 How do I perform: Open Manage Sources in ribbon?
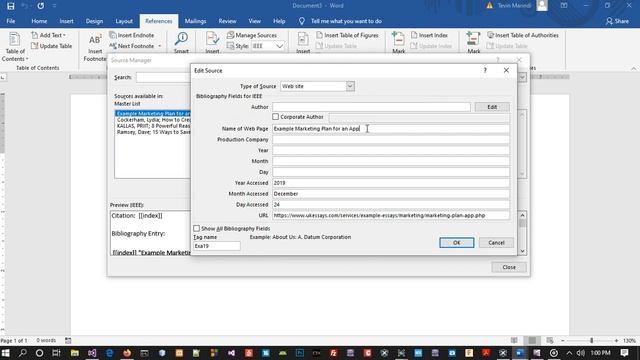click(x=252, y=35)
